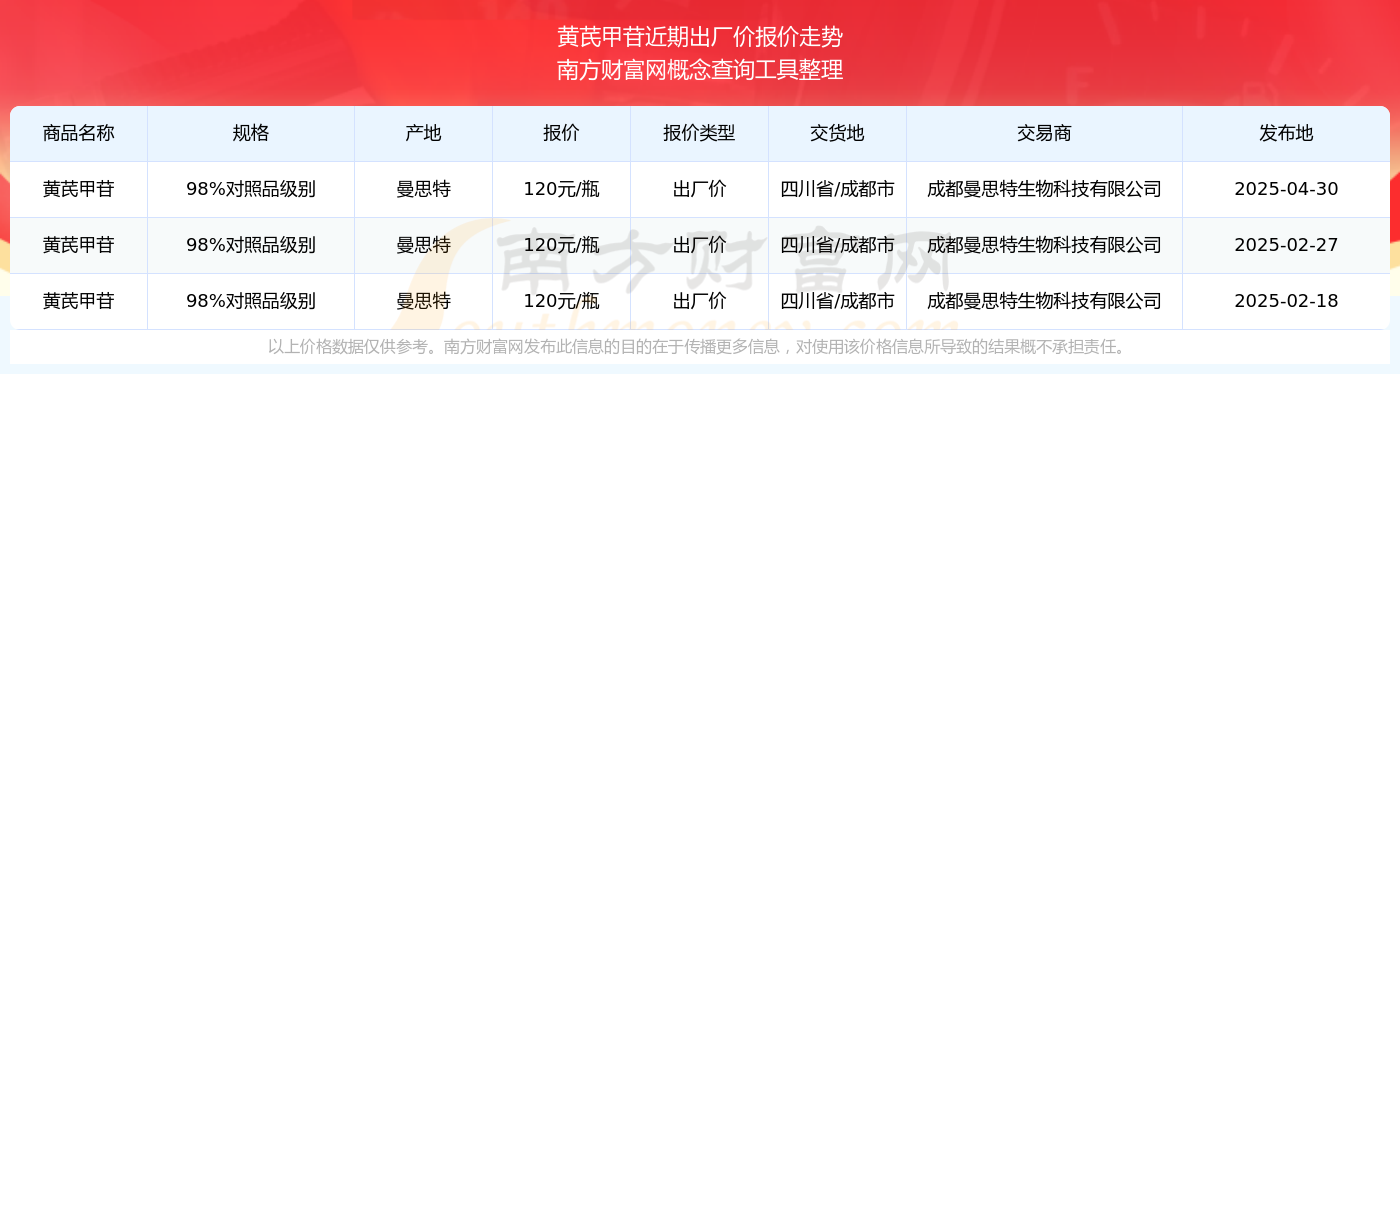Click the 产地 column header
1400x1205 pixels.
coord(424,134)
